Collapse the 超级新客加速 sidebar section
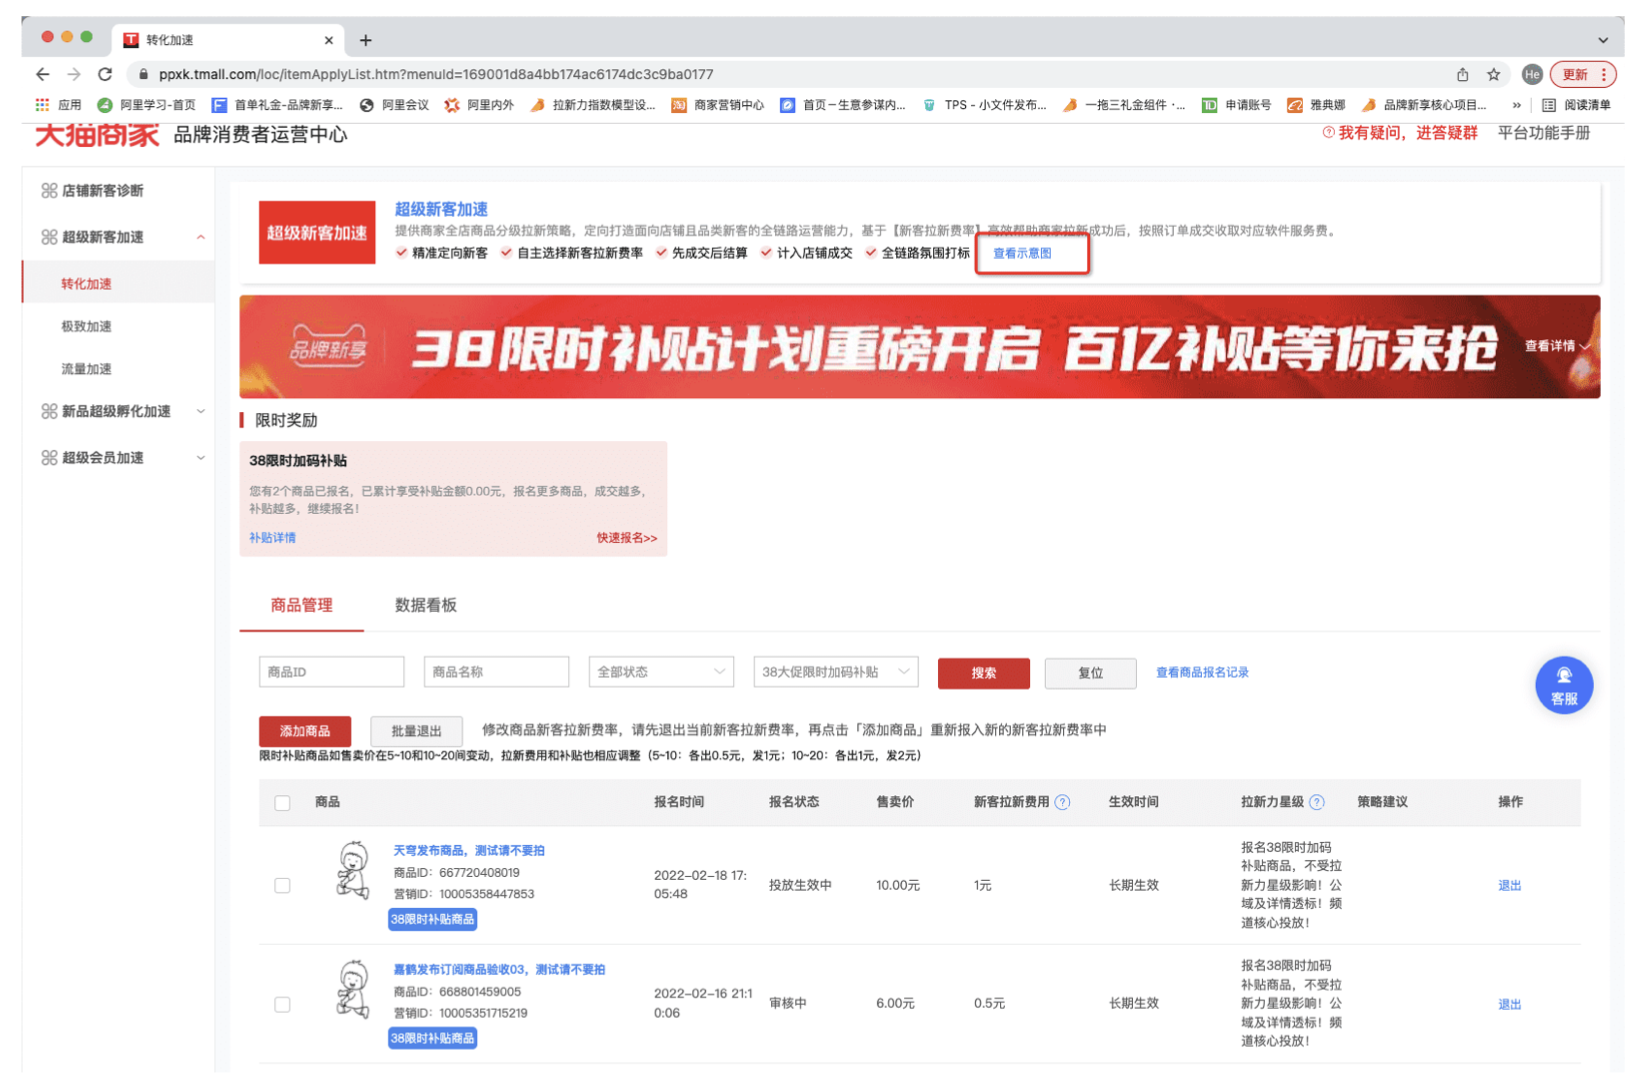Screen dimensions: 1626x1076 coord(201,237)
